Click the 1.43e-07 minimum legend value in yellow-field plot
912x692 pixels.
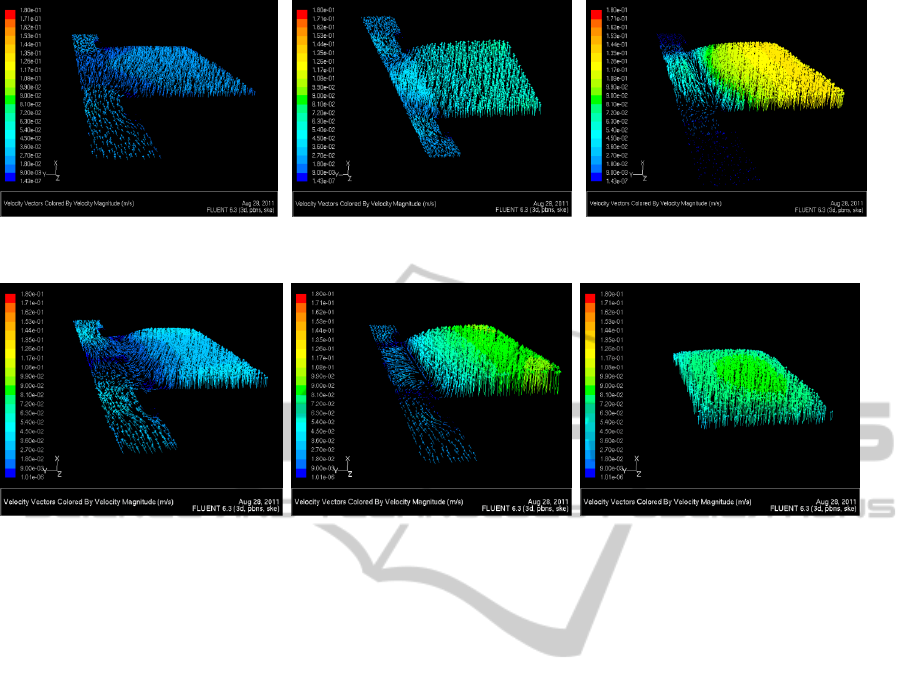point(610,182)
